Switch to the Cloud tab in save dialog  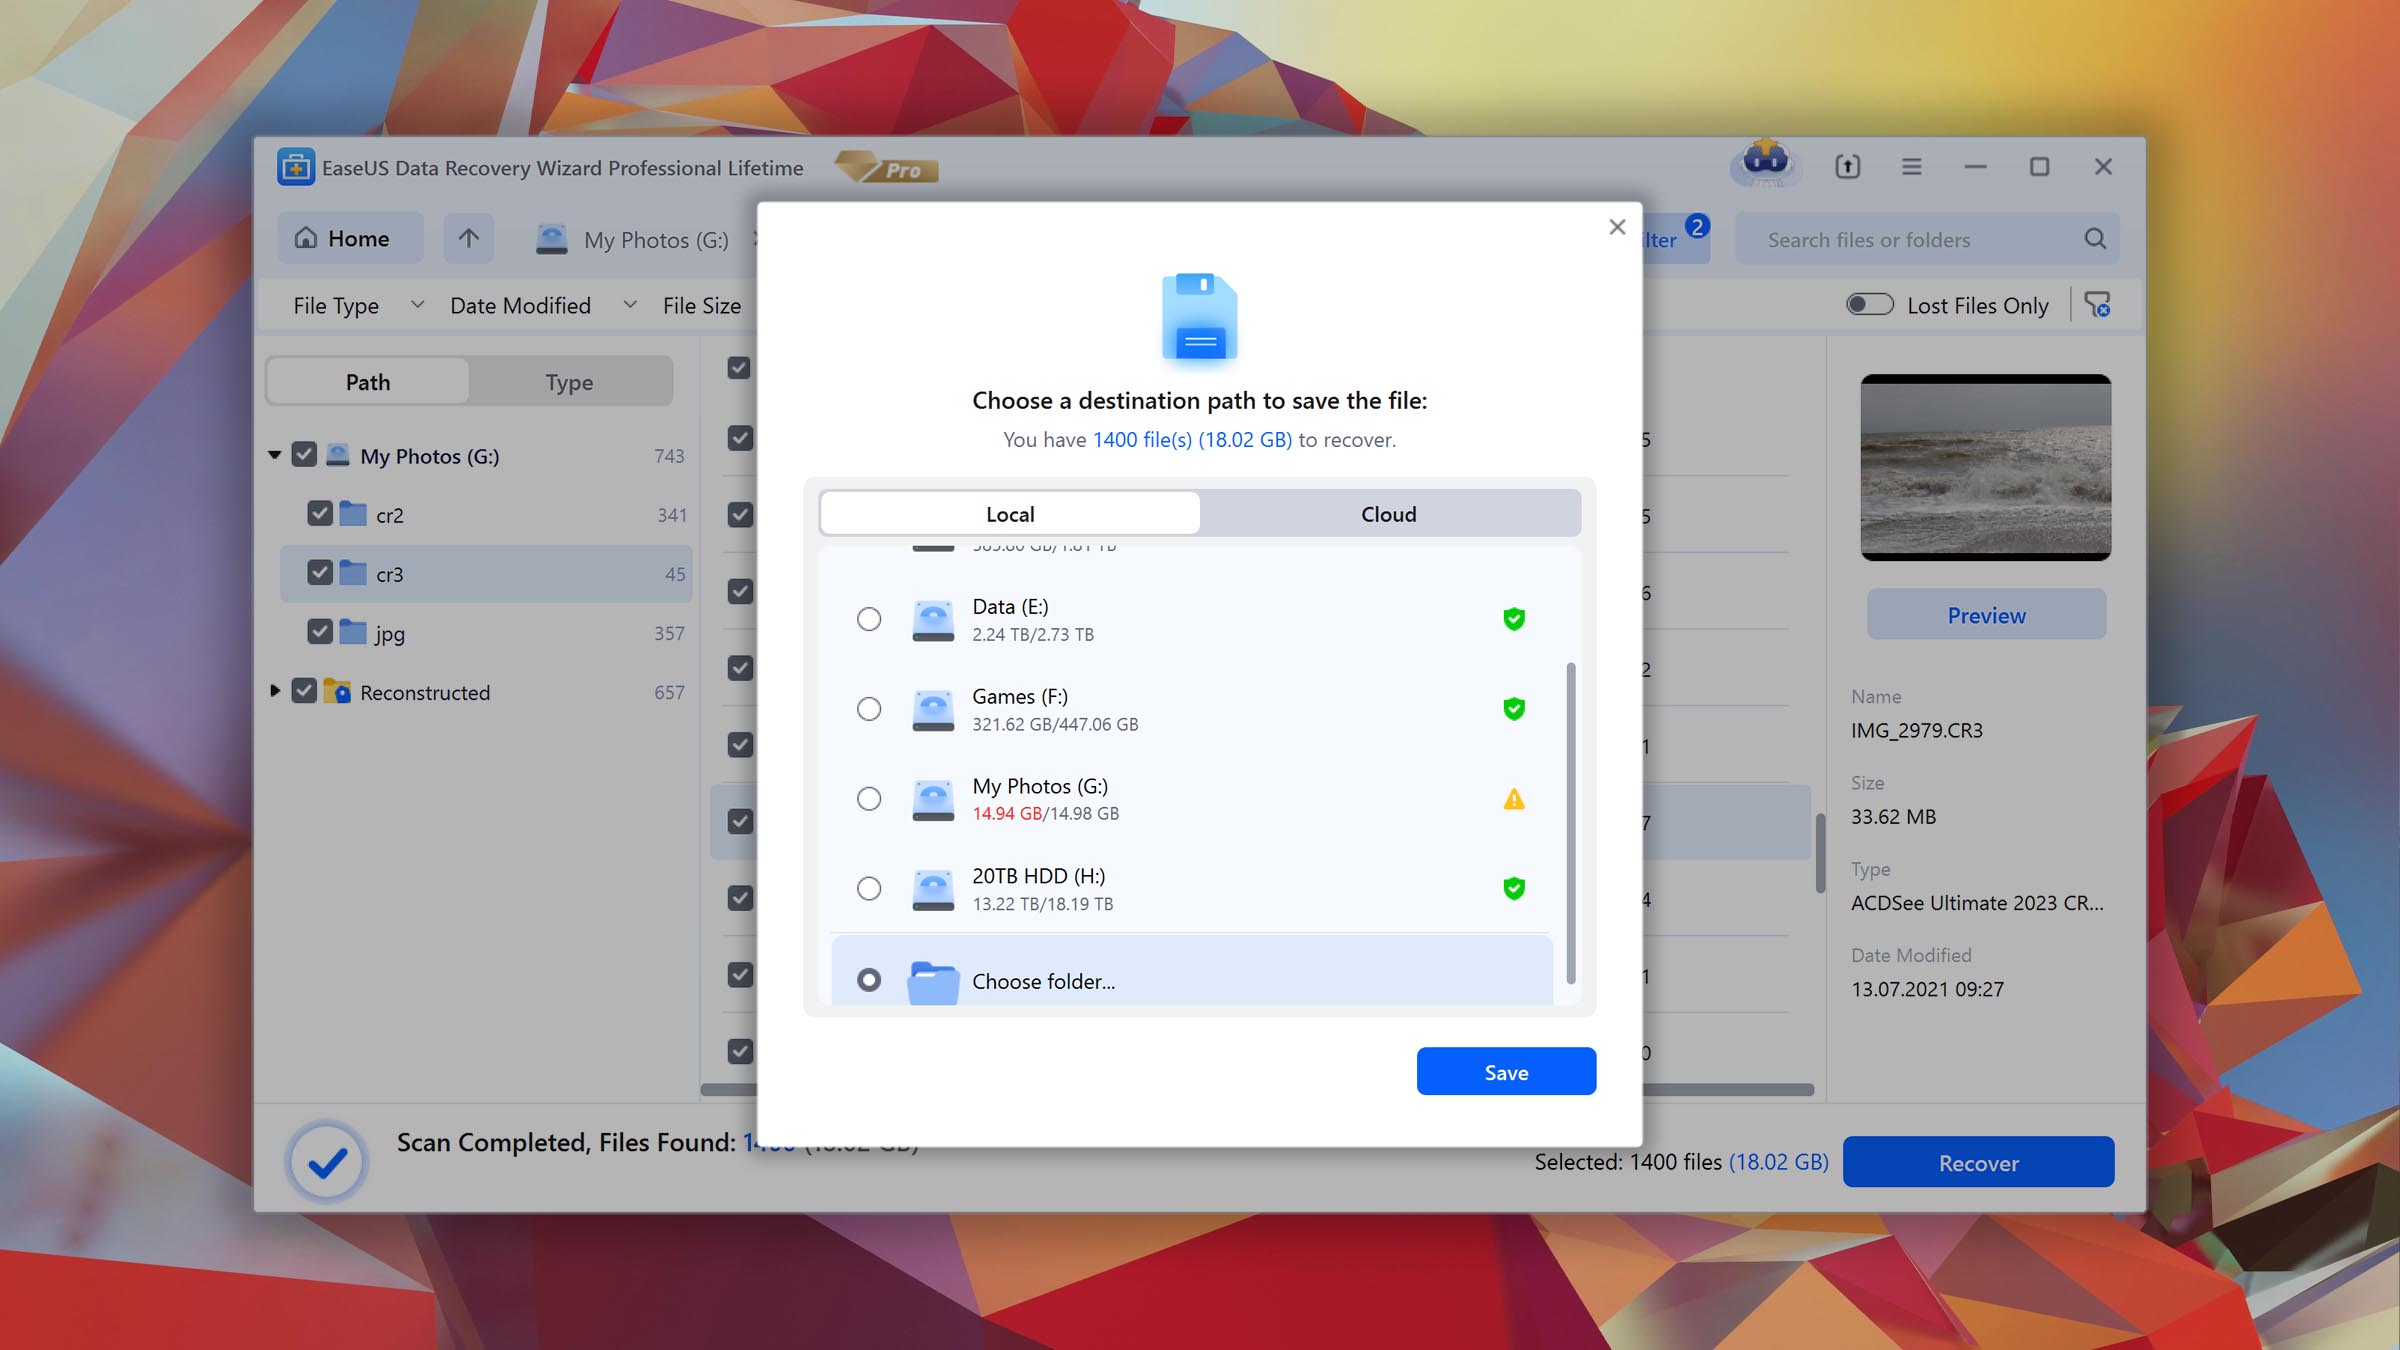[1388, 513]
